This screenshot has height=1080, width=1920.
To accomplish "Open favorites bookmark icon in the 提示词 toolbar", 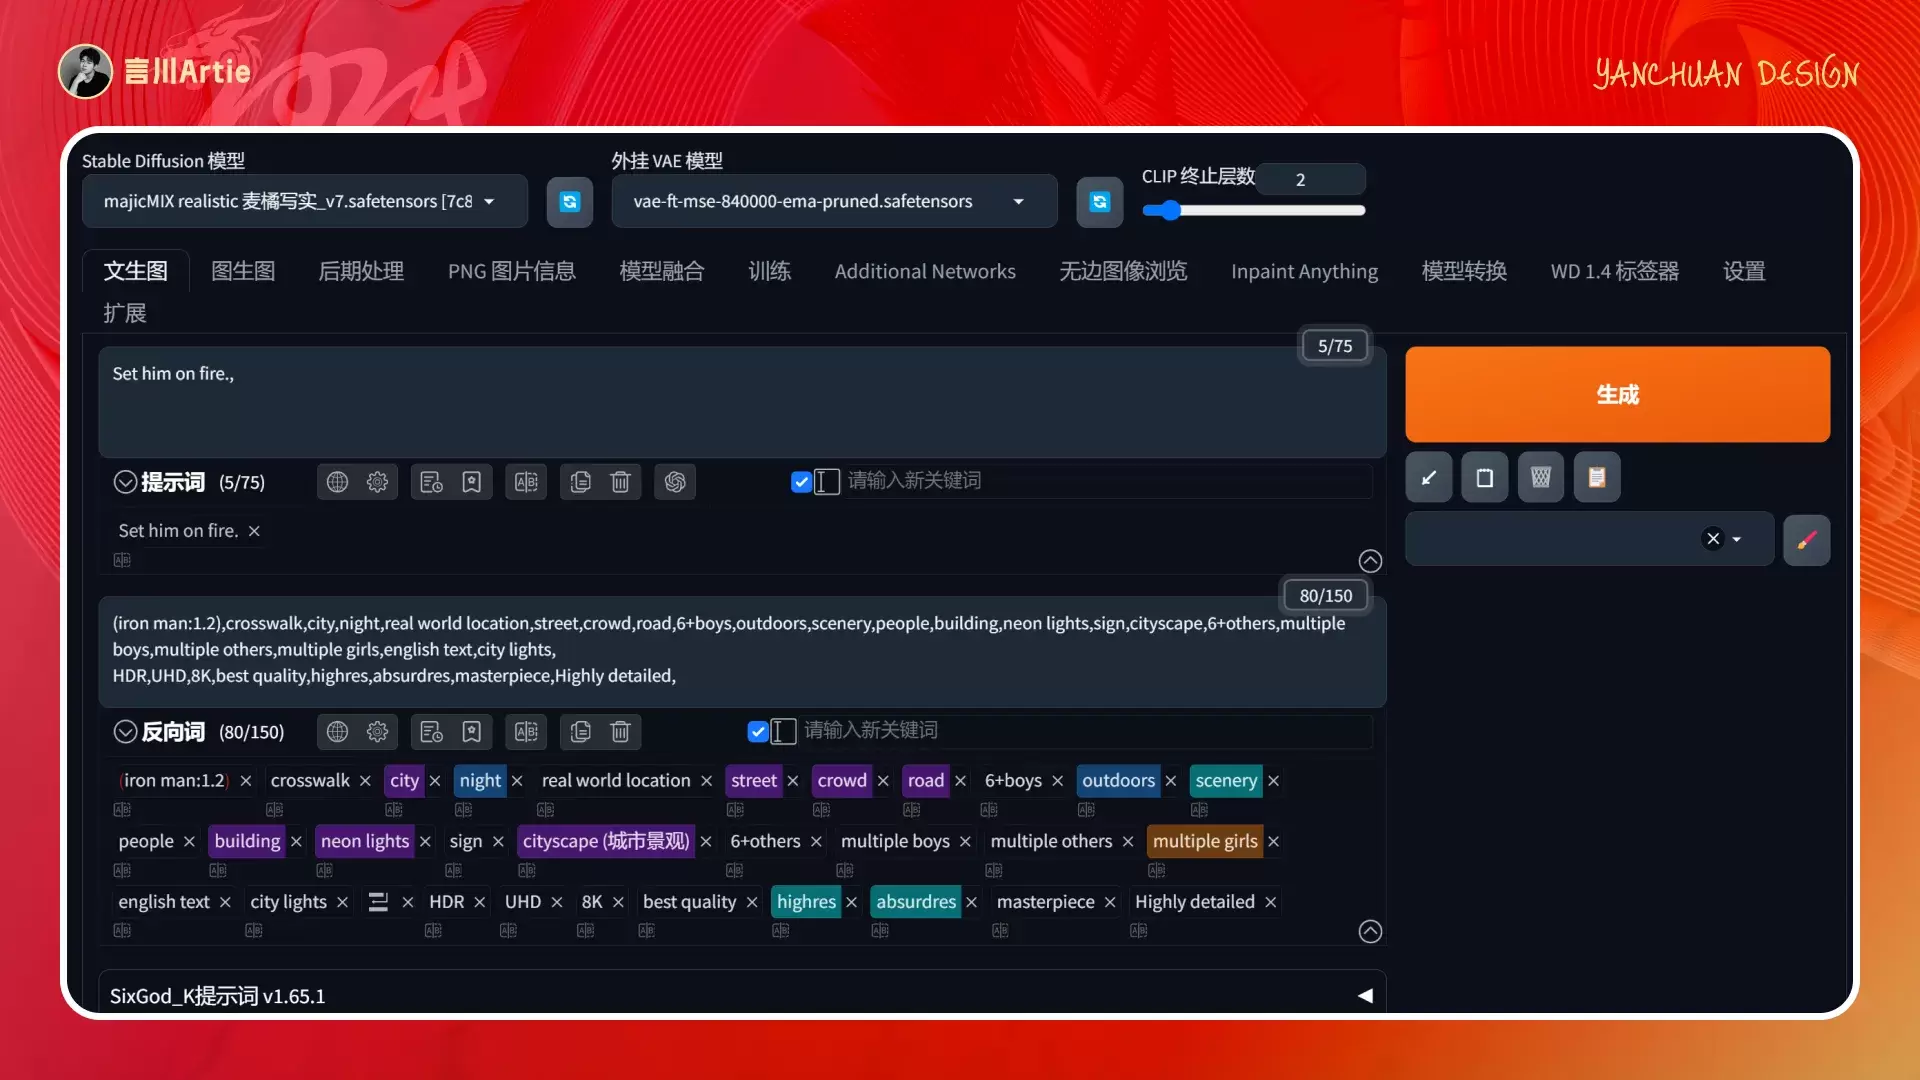I will 472,482.
